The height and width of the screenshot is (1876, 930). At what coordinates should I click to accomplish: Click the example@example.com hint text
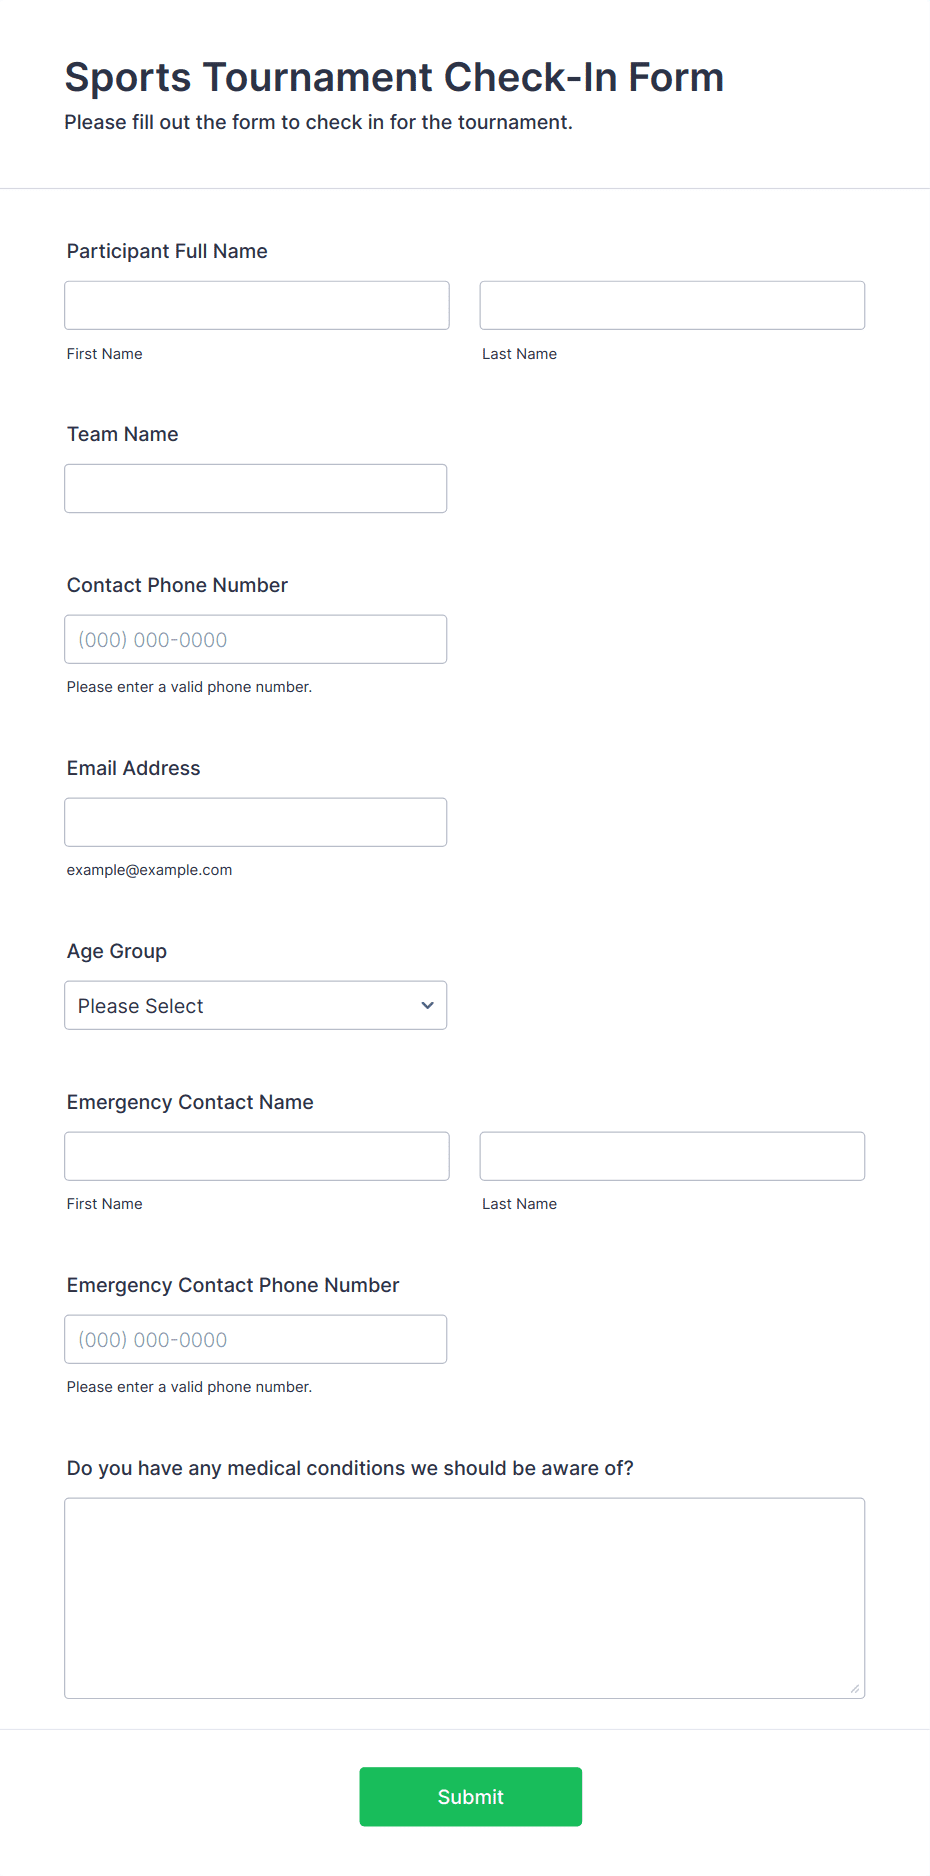click(x=150, y=870)
